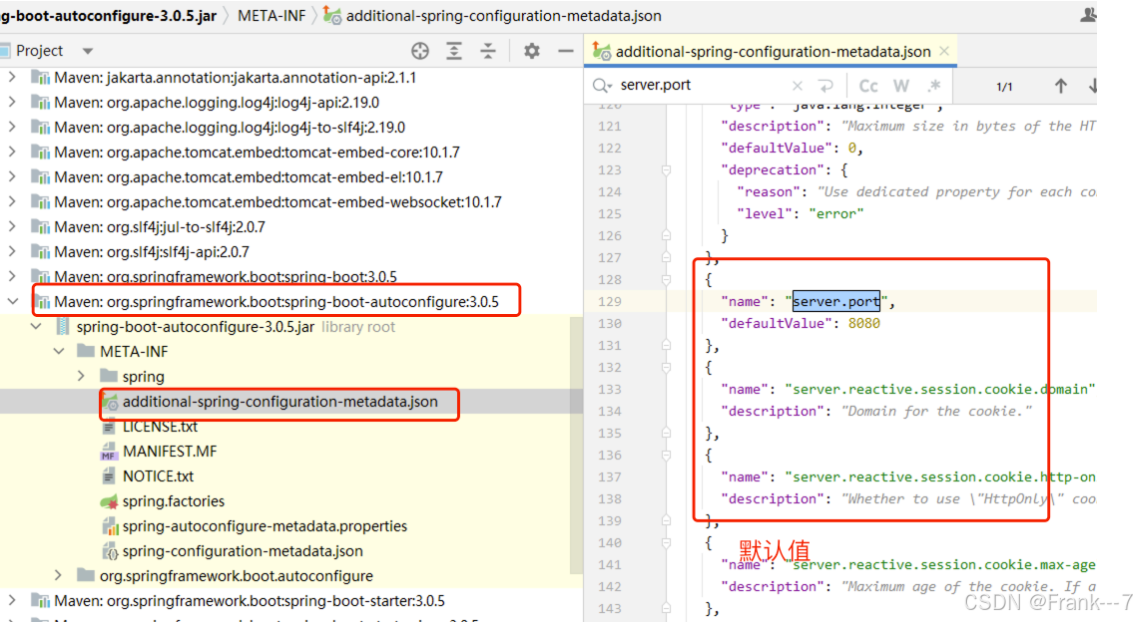
Task: Select spring.factories file
Action: click(173, 501)
